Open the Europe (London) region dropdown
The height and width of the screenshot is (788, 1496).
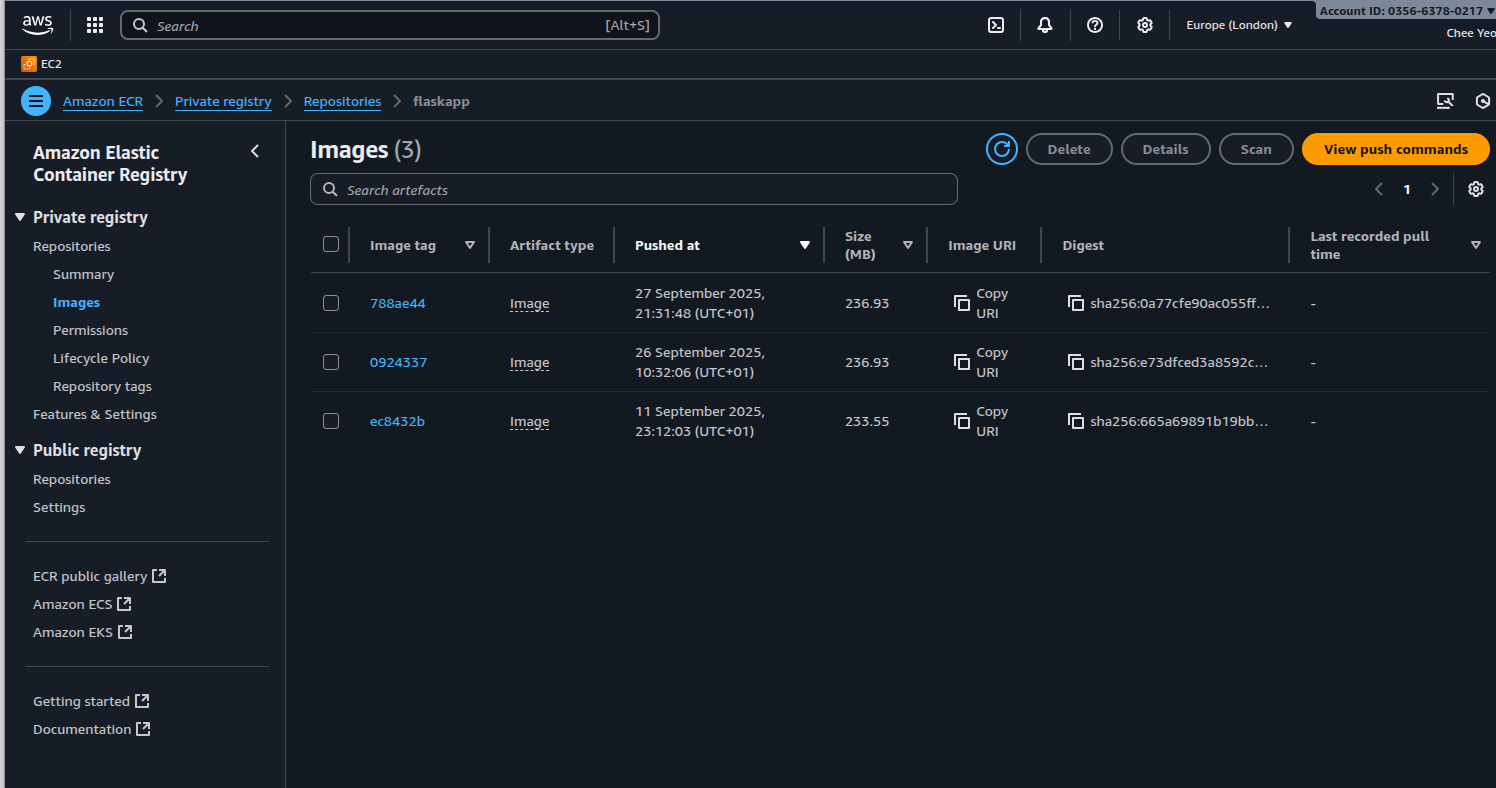pos(1239,25)
